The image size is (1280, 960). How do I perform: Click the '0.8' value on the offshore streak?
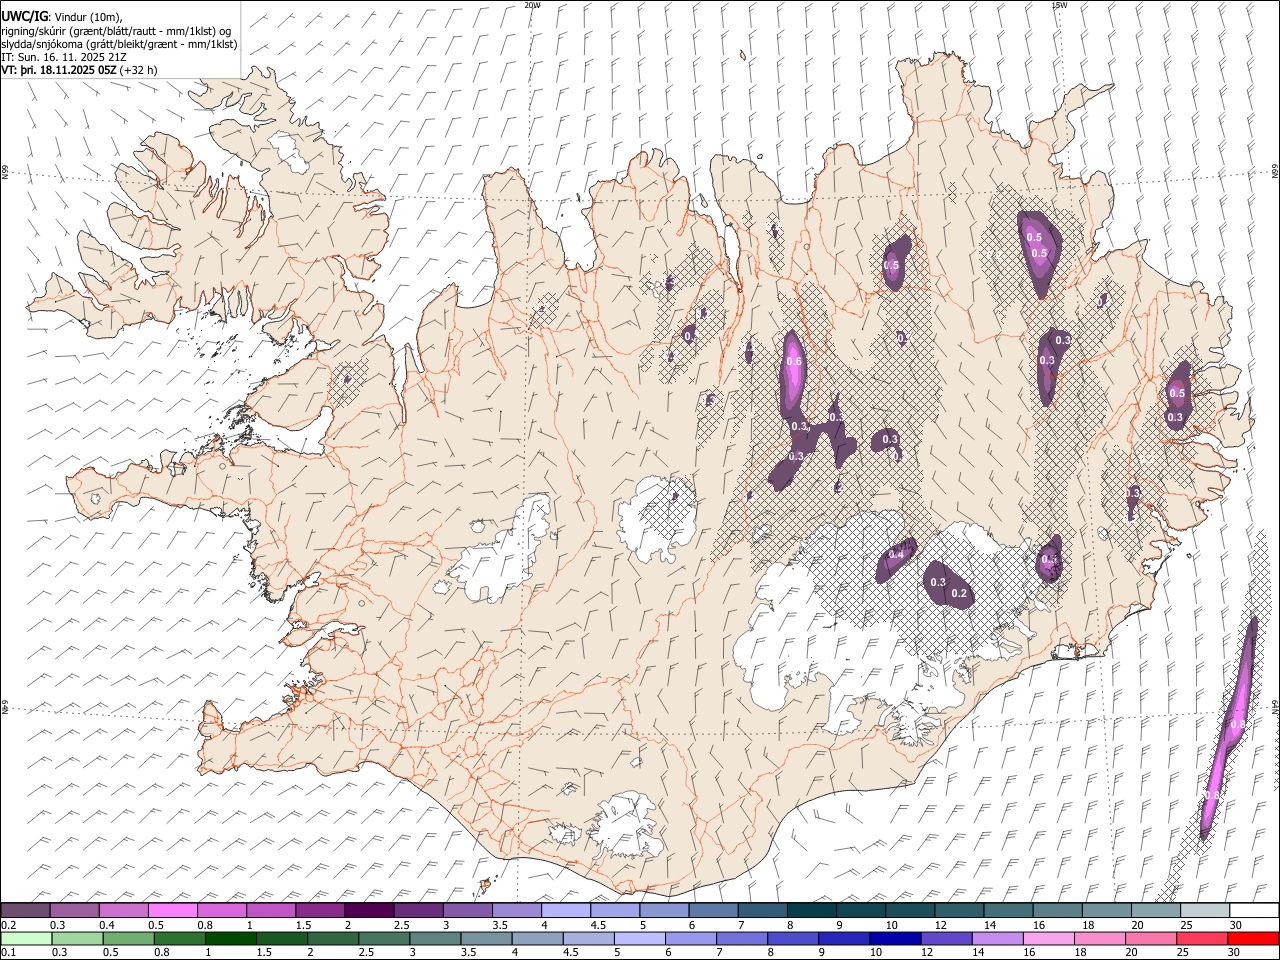click(1237, 724)
